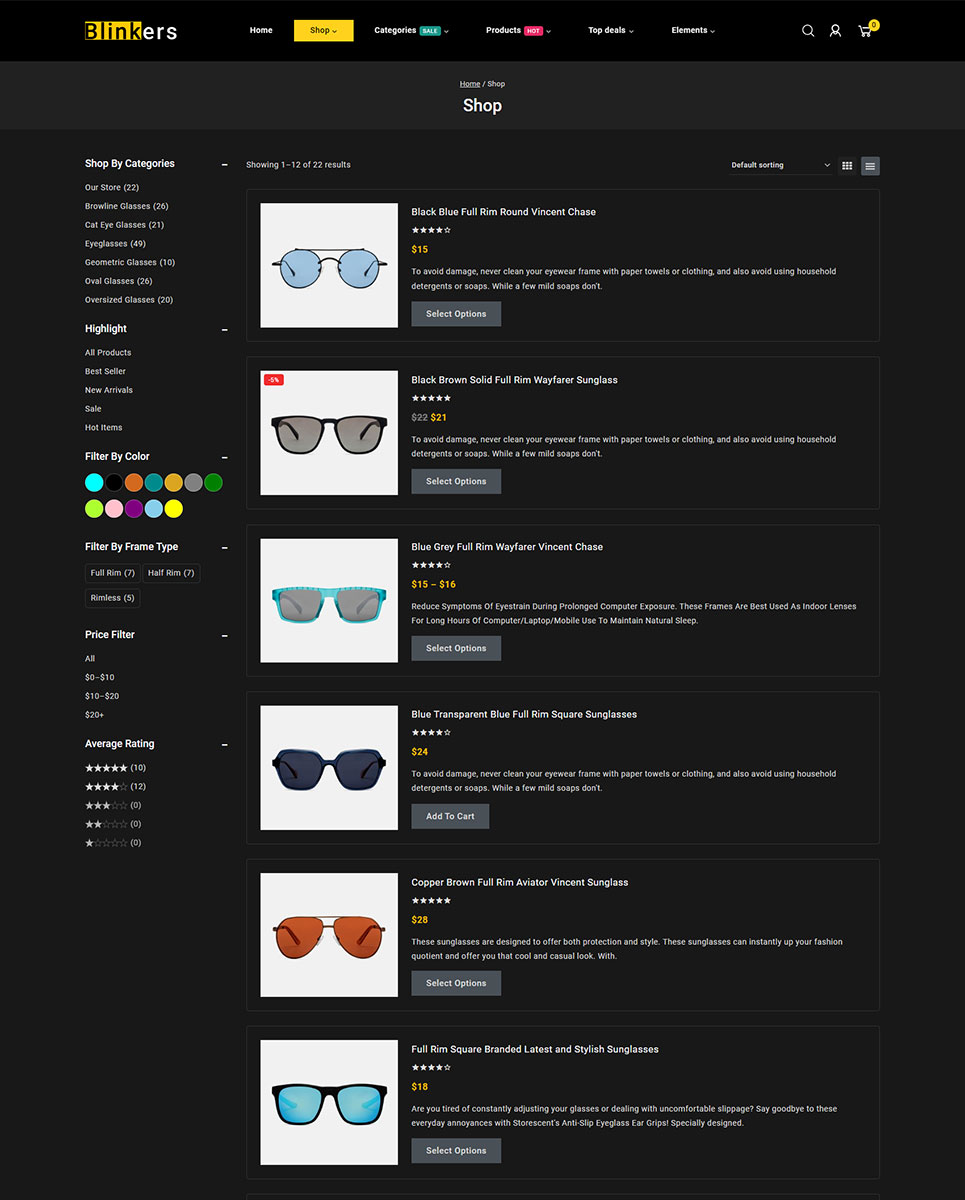Image resolution: width=965 pixels, height=1200 pixels.
Task: Click the user account icon
Action: pos(835,31)
